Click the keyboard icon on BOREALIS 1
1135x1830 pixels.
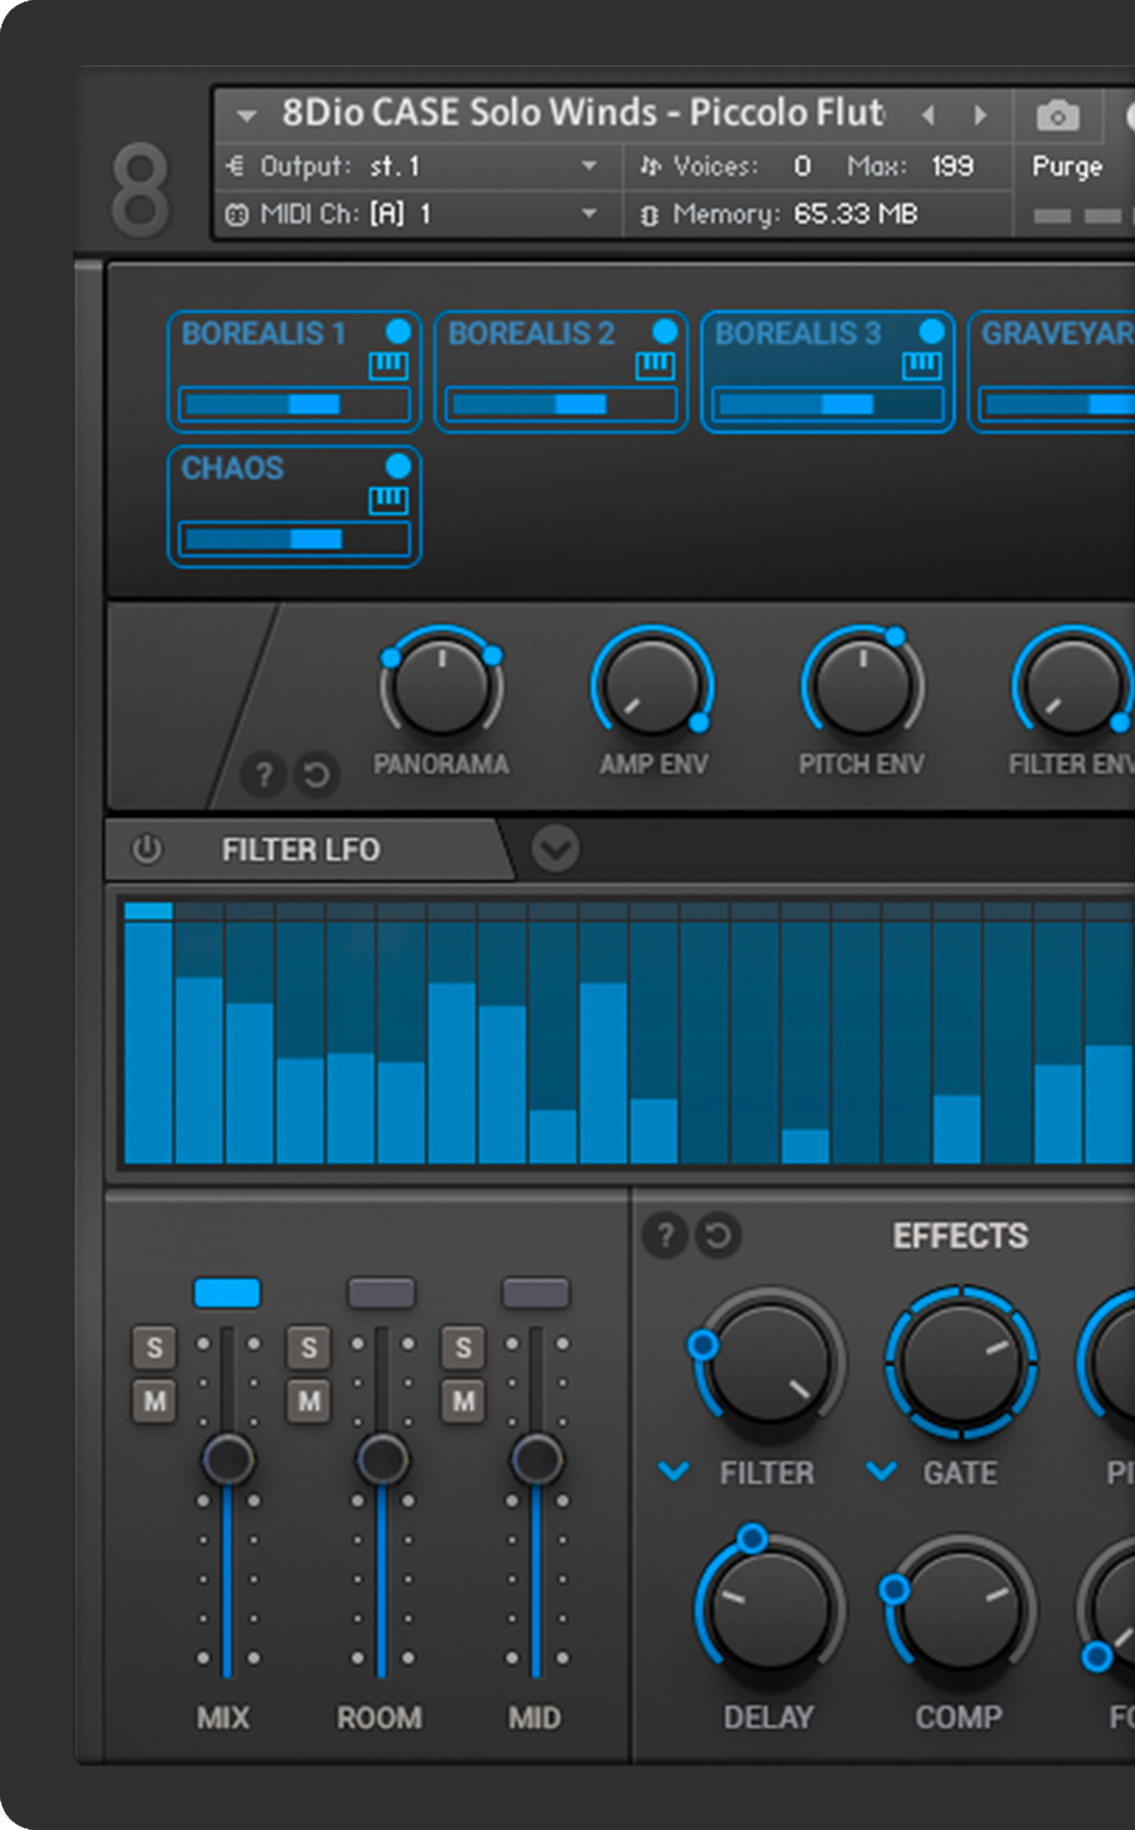click(x=388, y=367)
